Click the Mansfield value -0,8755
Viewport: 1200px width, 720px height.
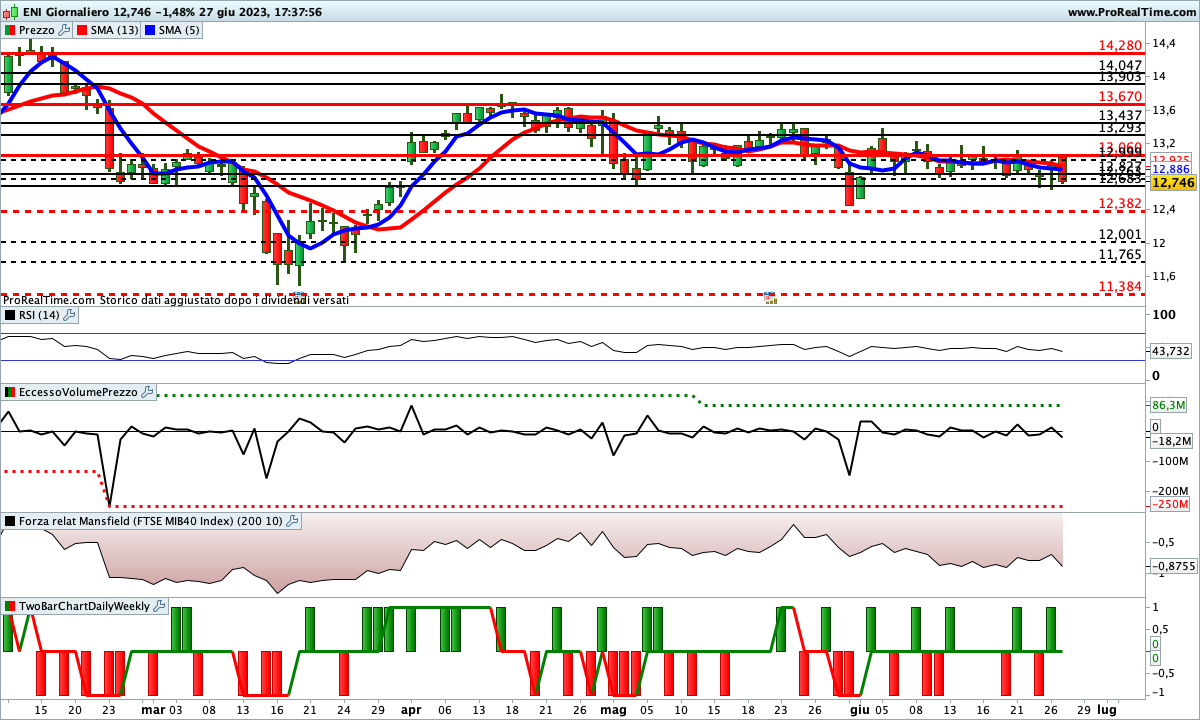point(1171,567)
